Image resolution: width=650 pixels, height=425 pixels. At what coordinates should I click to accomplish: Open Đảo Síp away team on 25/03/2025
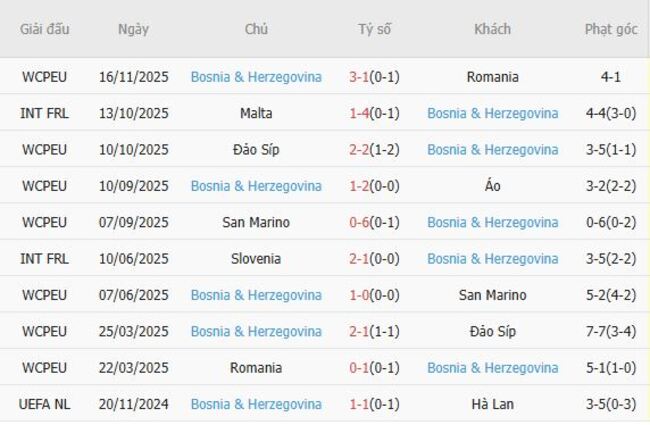click(x=492, y=331)
